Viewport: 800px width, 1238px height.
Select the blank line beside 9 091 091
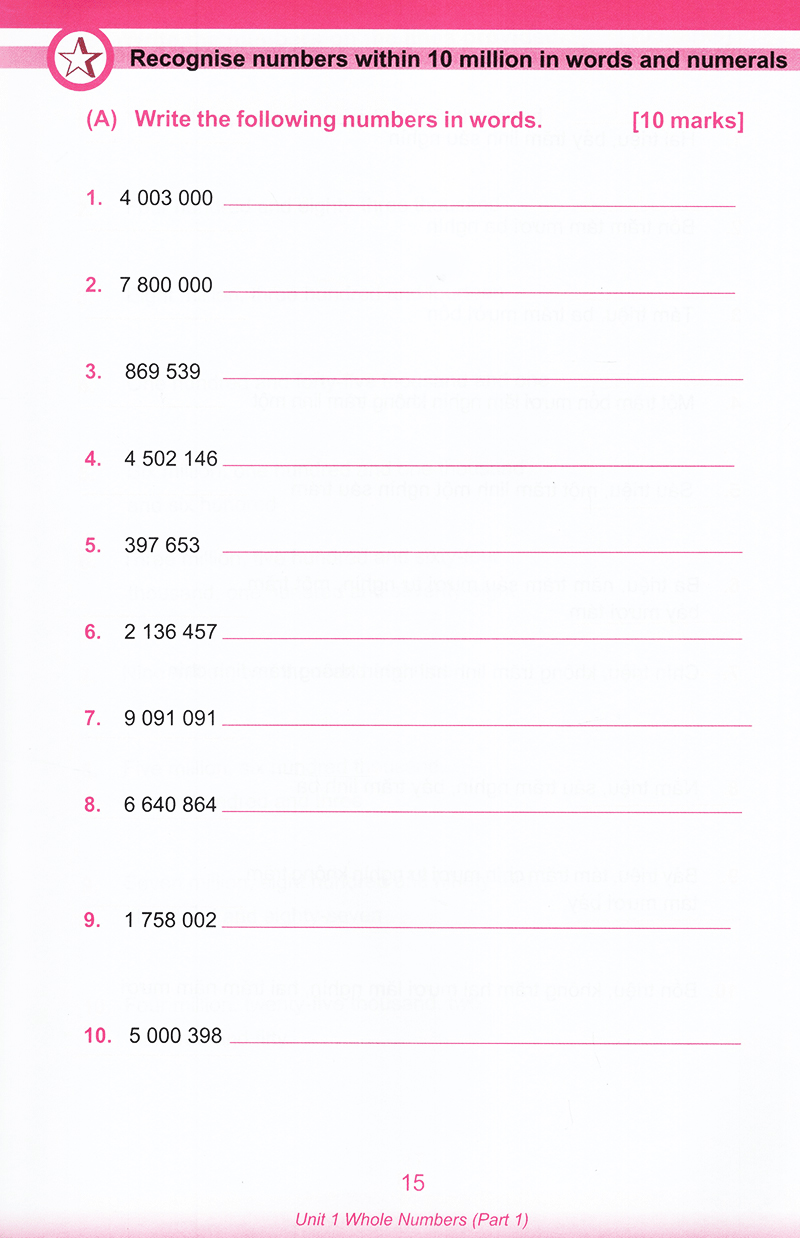(x=486, y=723)
